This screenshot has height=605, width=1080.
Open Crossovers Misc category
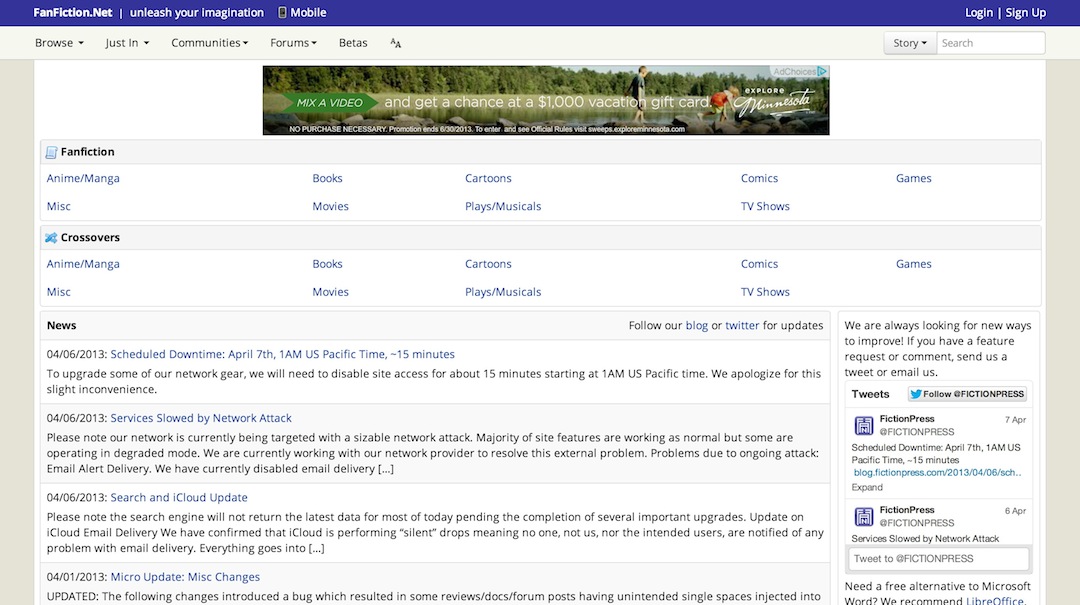pos(59,292)
